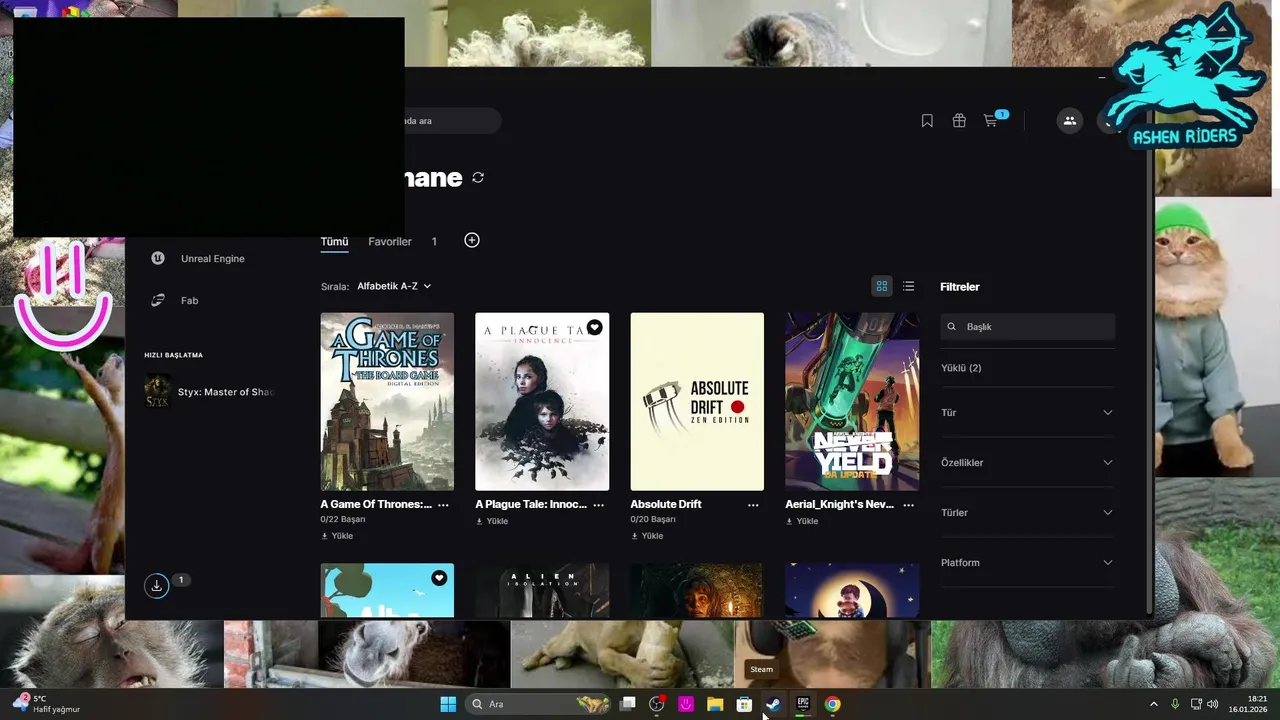Click the Absolute Drift title text
This screenshot has width=1280, height=720.
tap(666, 505)
